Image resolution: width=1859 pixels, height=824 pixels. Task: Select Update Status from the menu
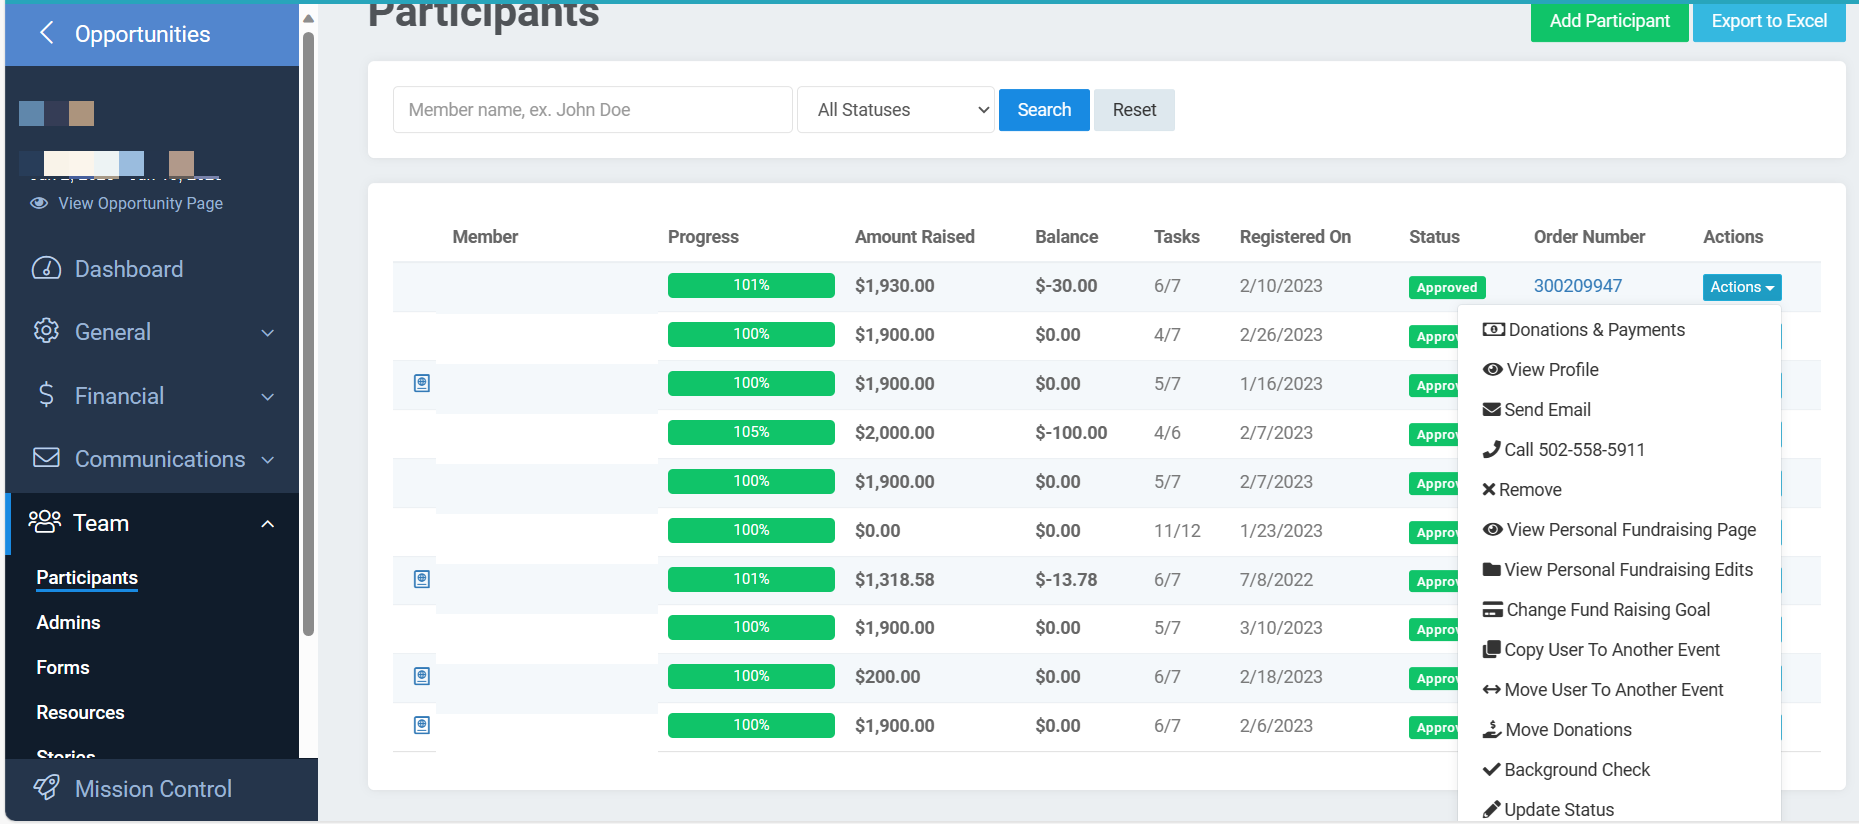click(x=1548, y=810)
